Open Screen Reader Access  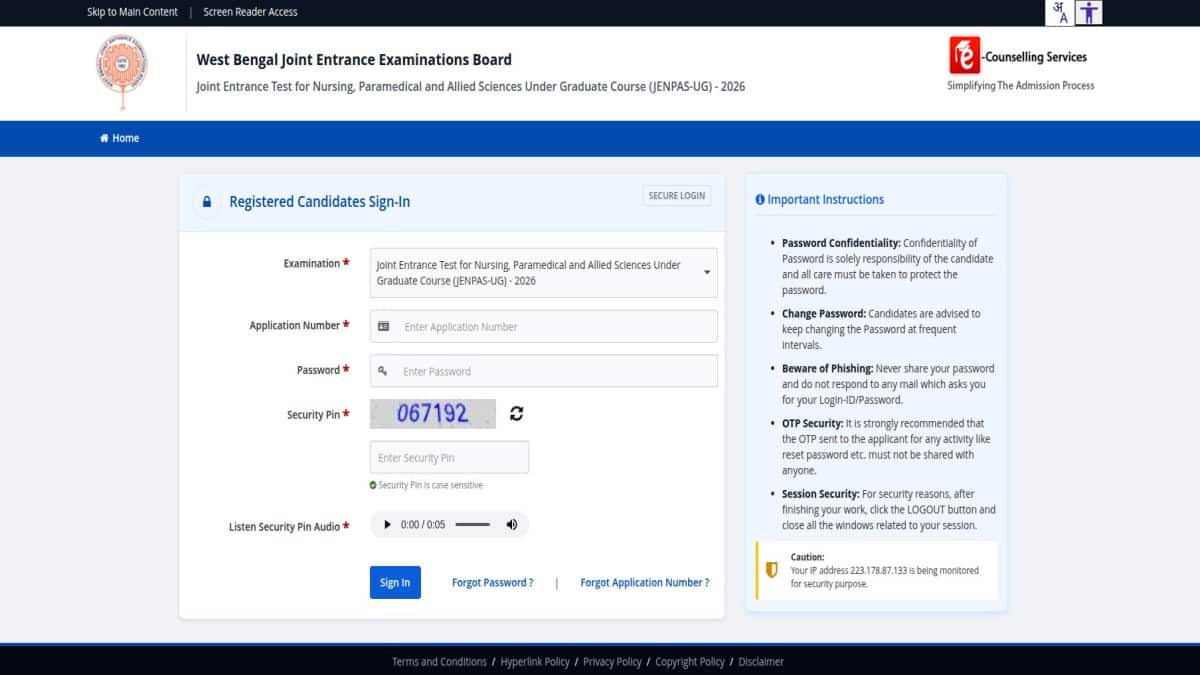(250, 12)
